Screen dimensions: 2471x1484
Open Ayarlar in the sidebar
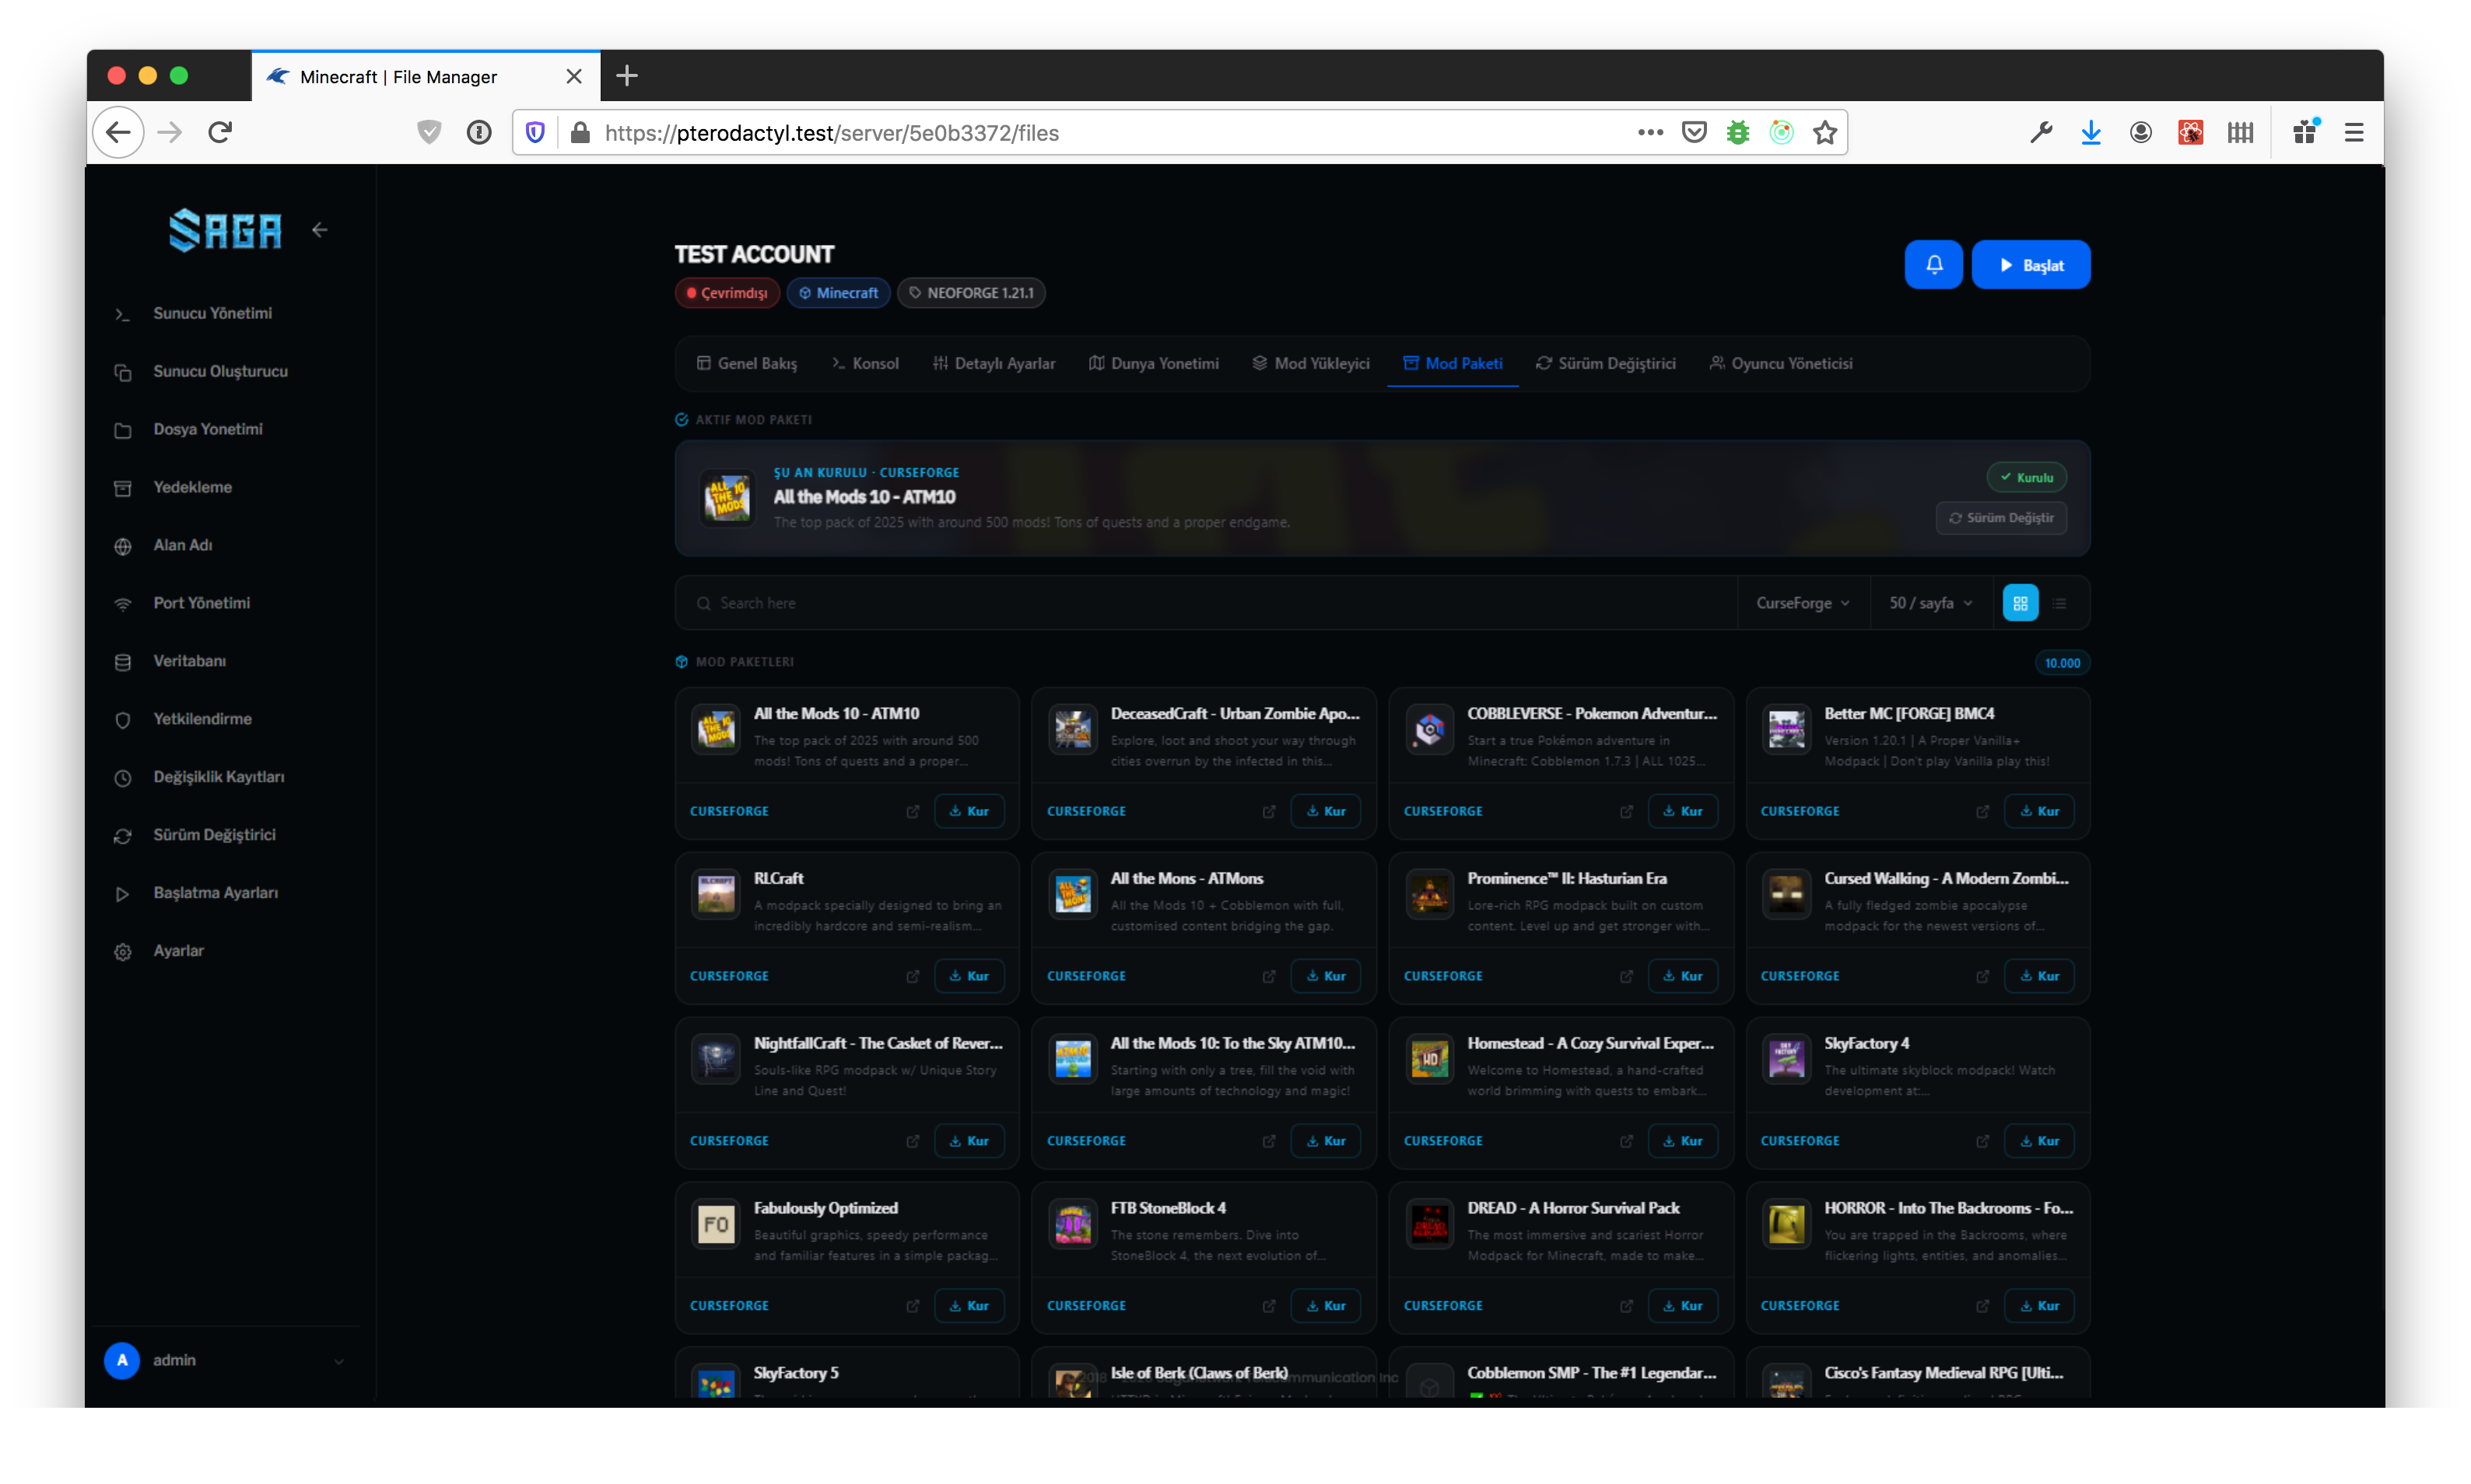pos(178,951)
